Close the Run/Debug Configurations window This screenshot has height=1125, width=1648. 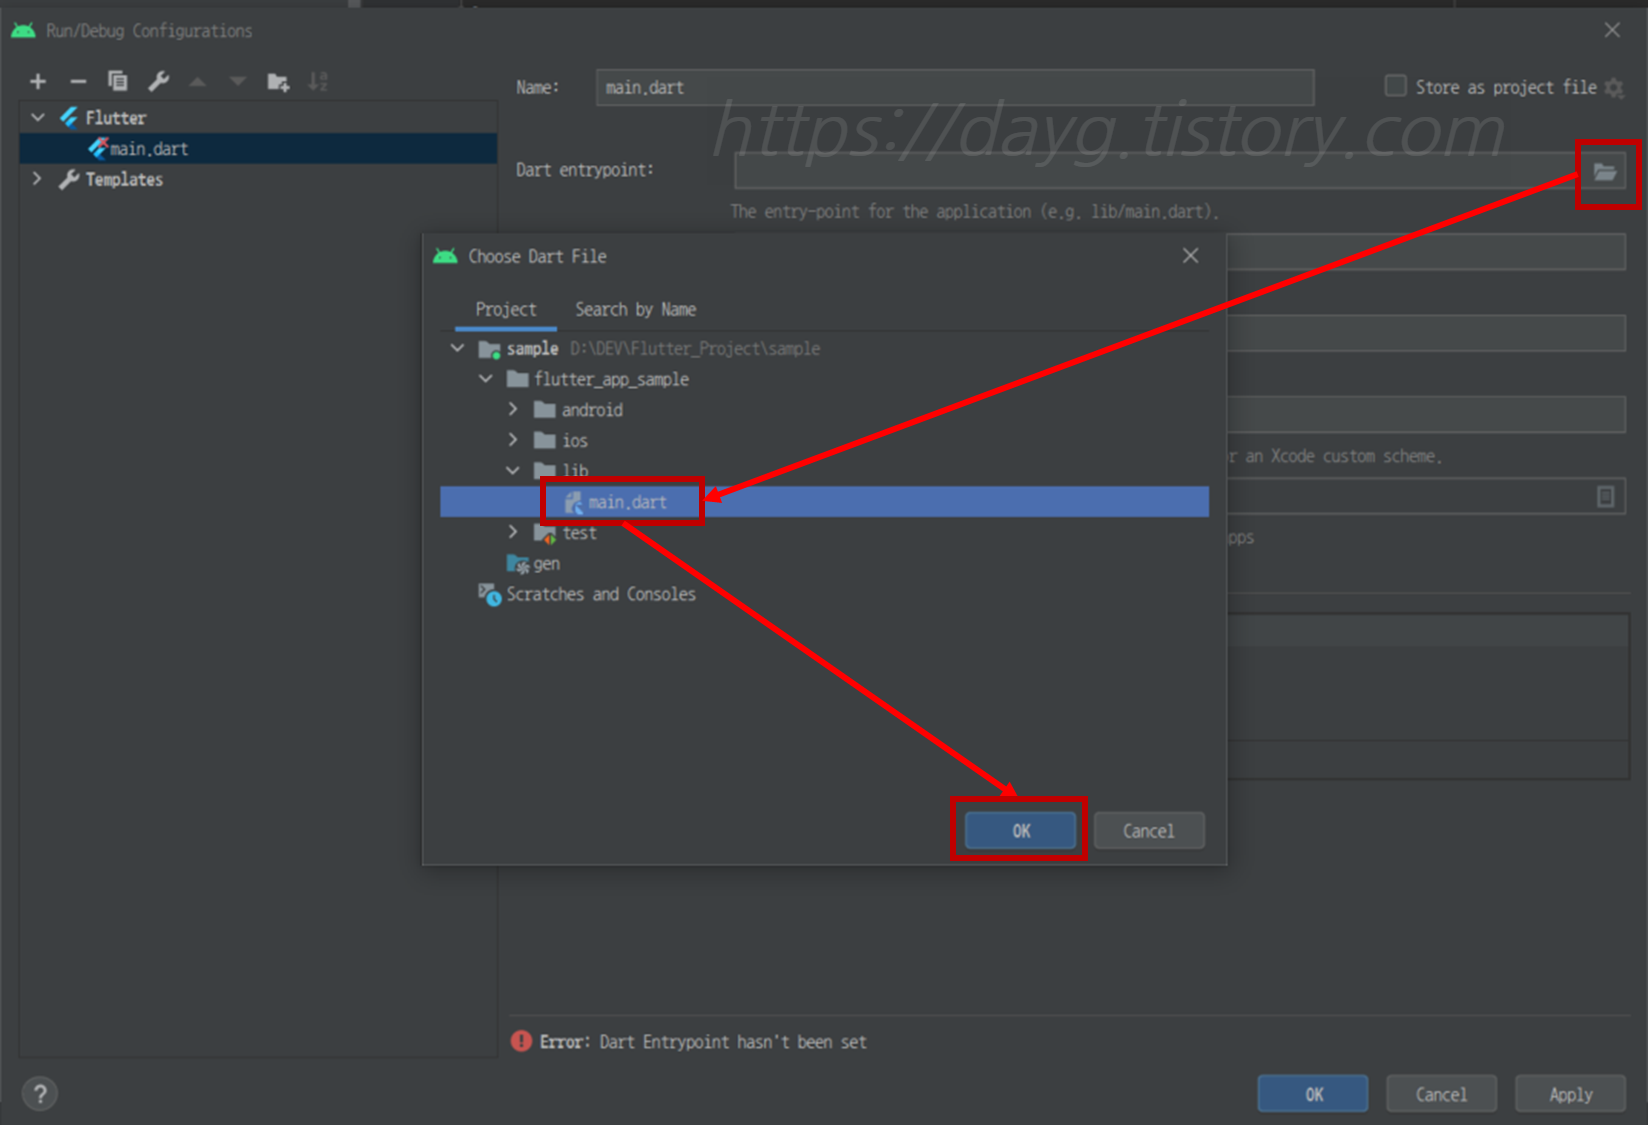(1612, 30)
